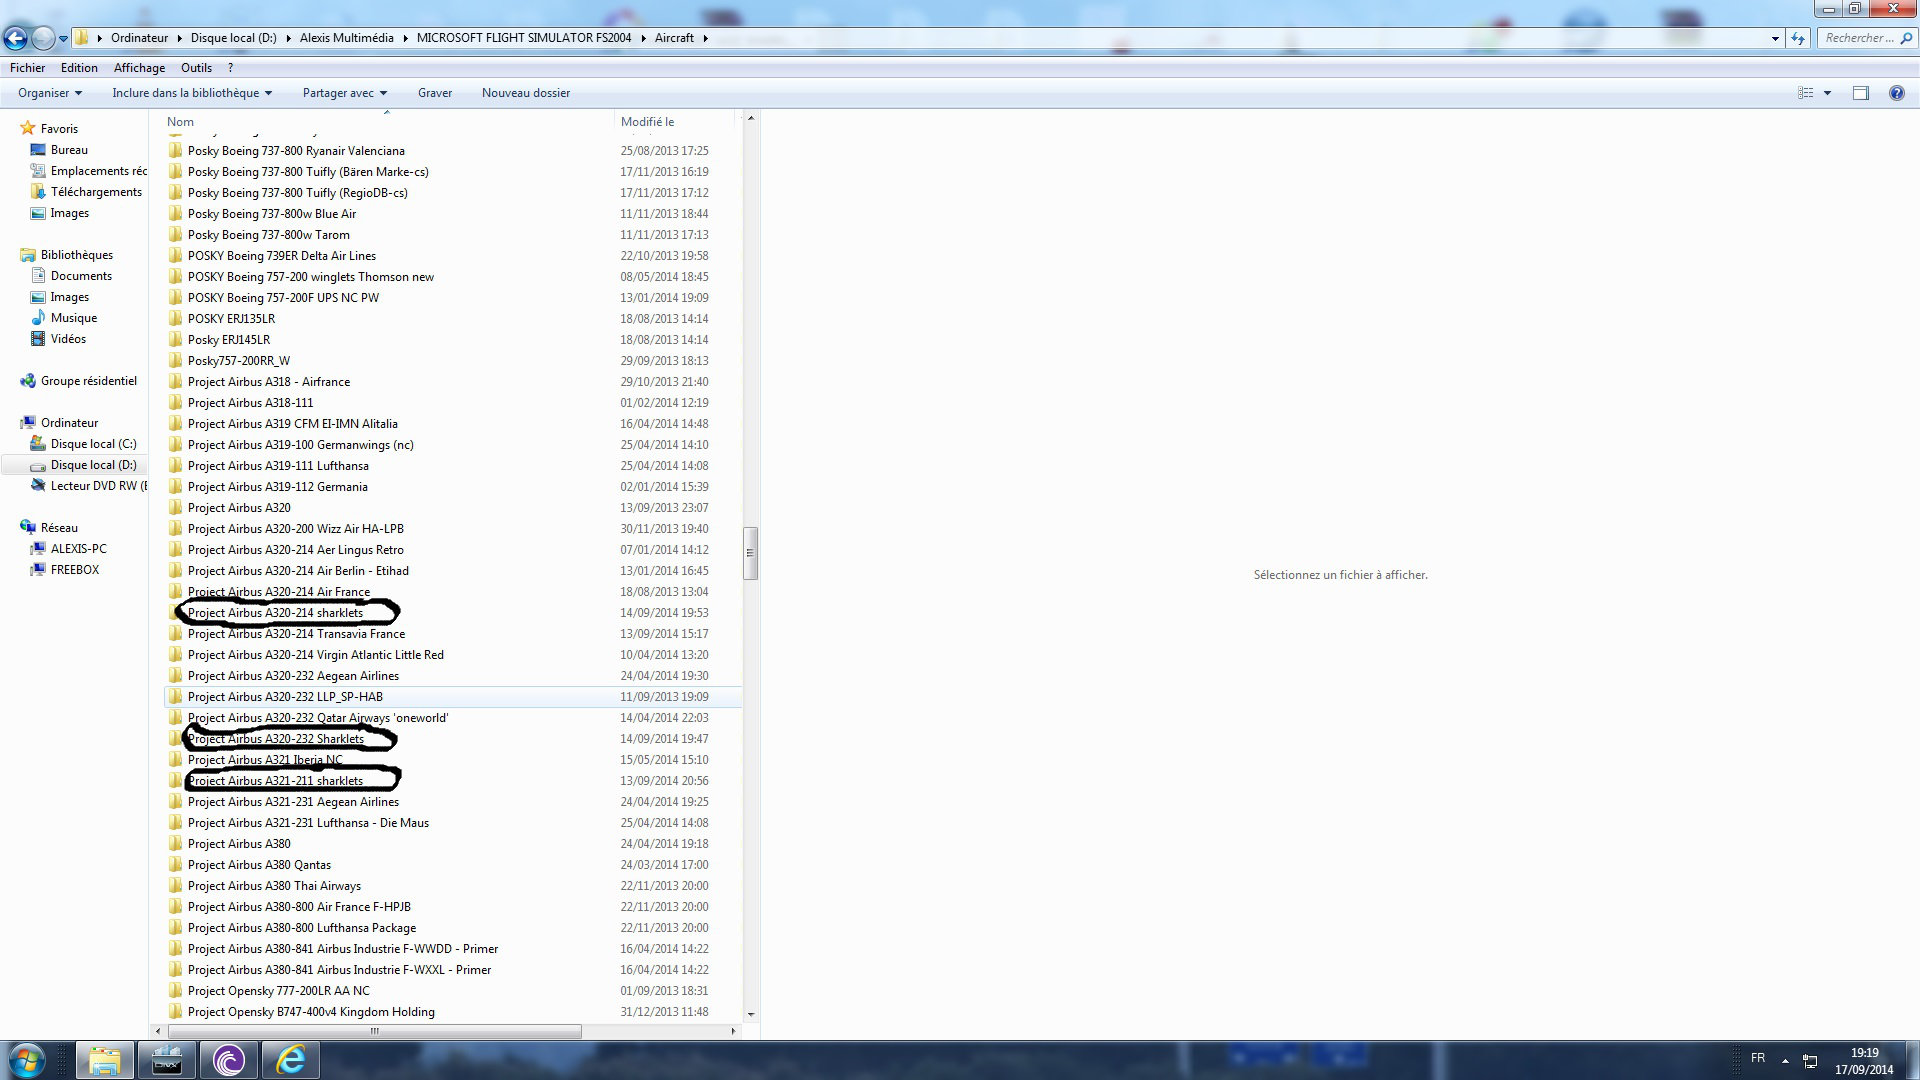Click the Help question mark icon
This screenshot has height=1080, width=1920.
point(1896,93)
